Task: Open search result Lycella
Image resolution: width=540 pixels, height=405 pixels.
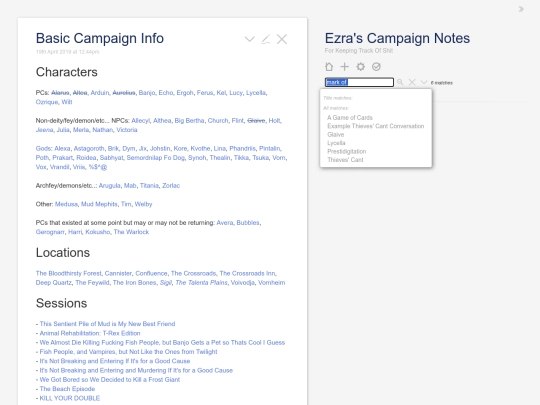Action: (x=336, y=143)
